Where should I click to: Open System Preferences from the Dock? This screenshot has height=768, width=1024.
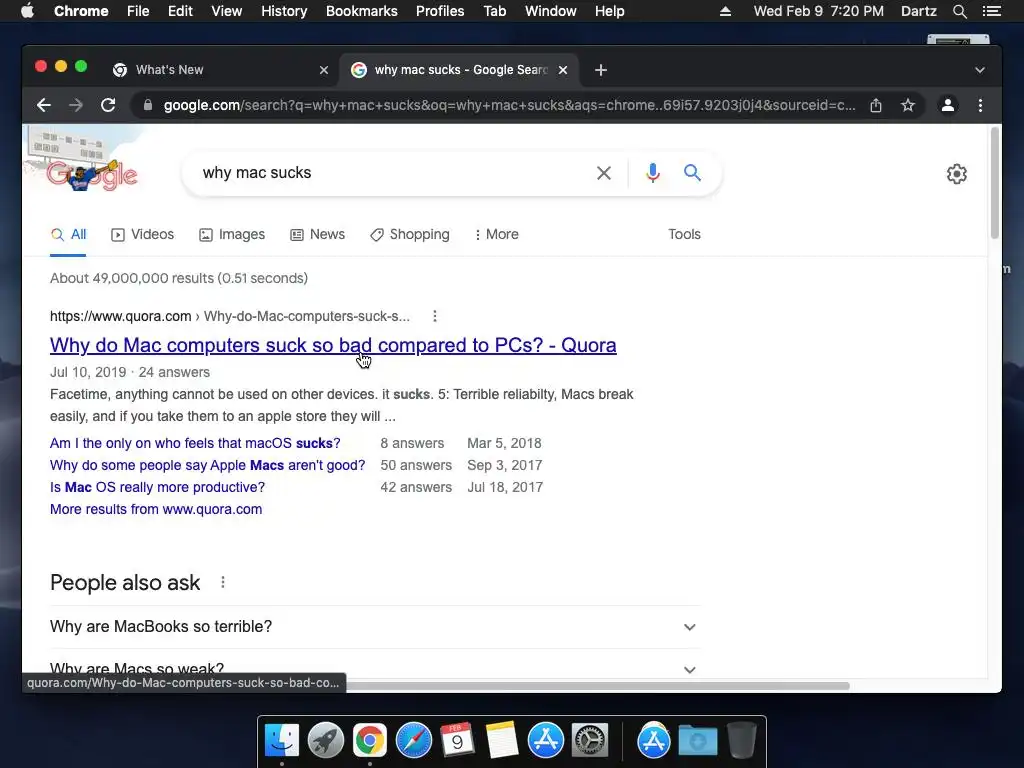tap(590, 741)
